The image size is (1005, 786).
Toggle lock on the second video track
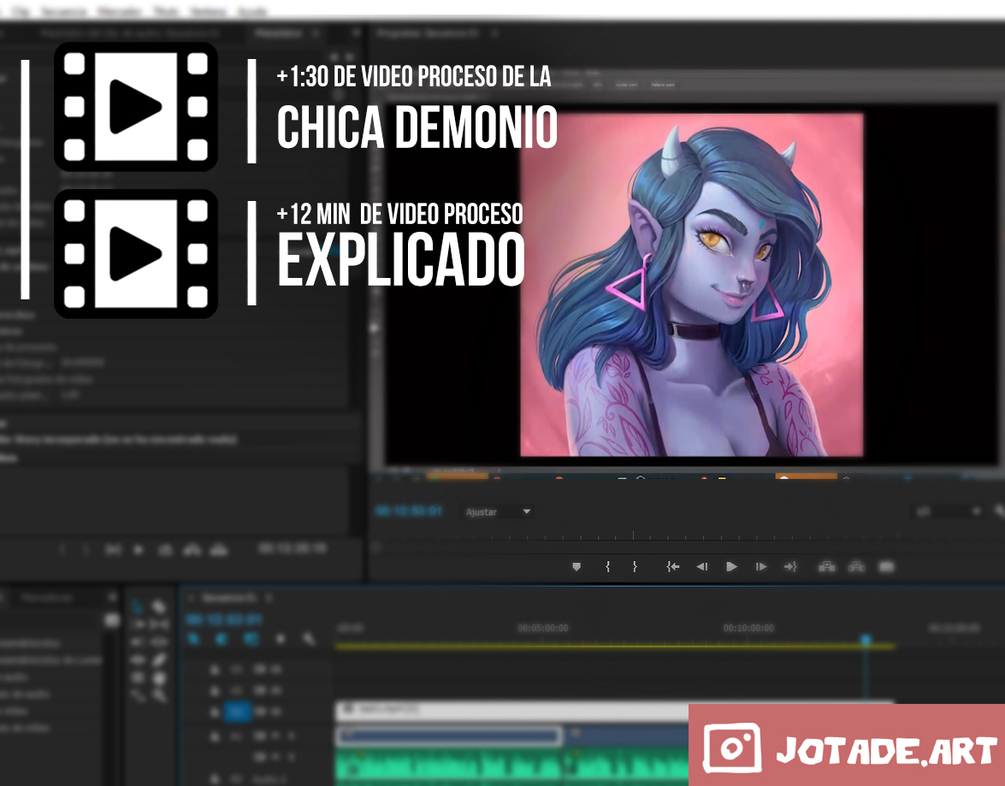click(215, 691)
